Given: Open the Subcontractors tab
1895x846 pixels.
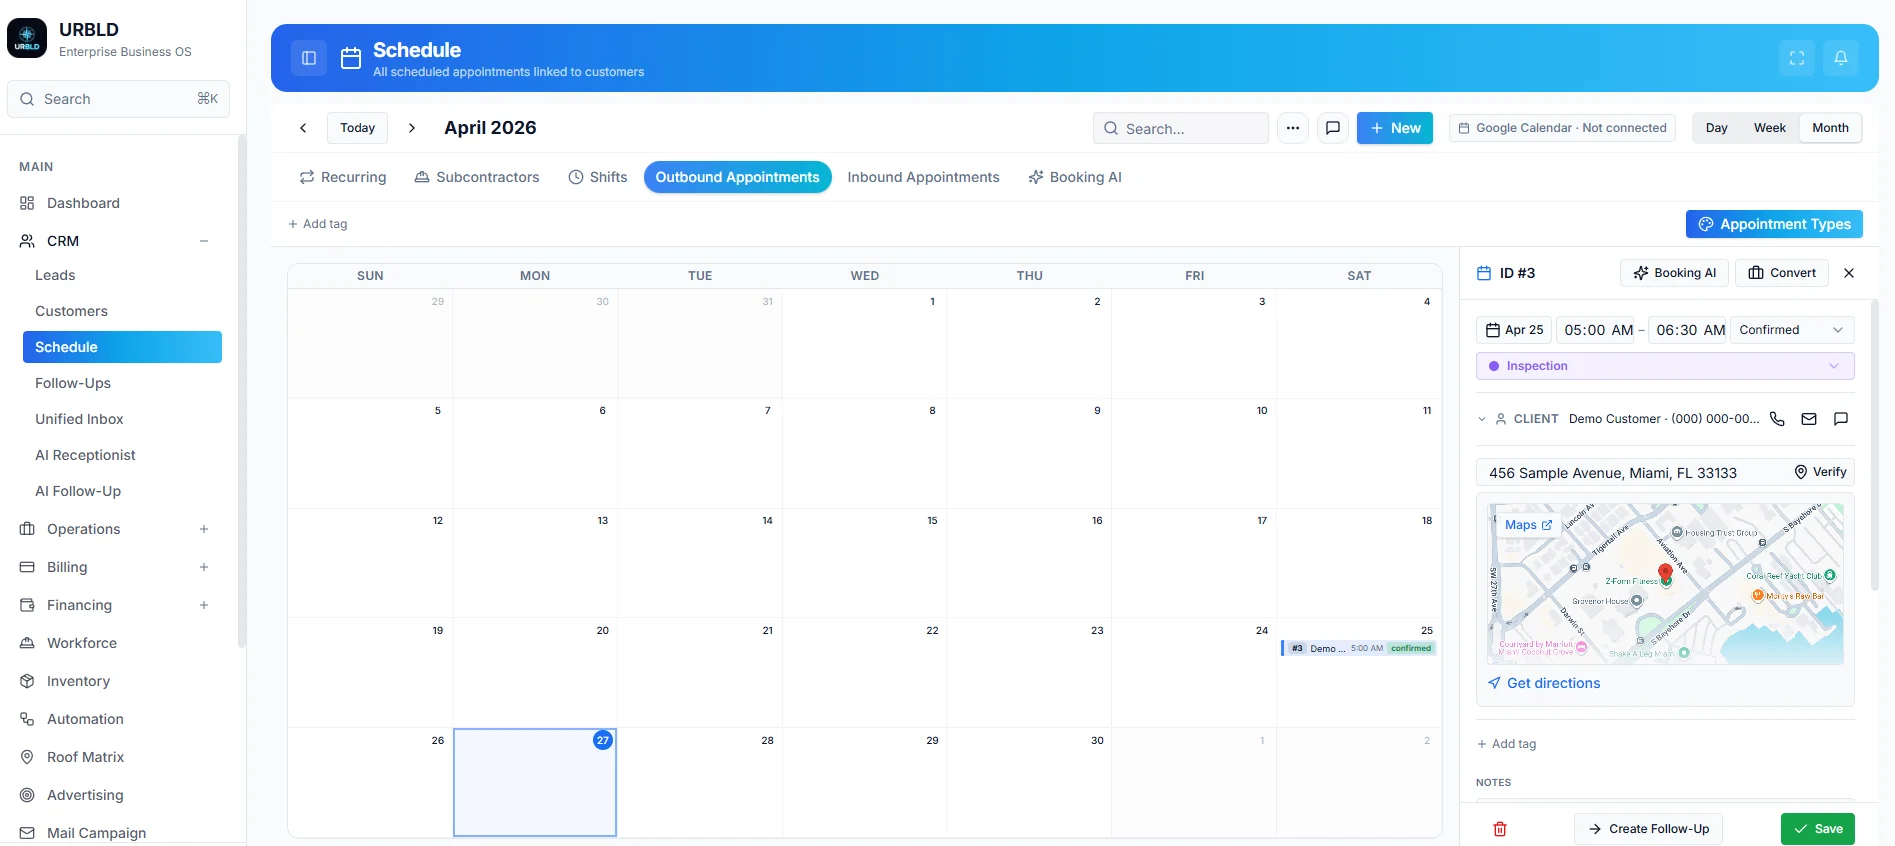Looking at the screenshot, I should click(x=477, y=177).
